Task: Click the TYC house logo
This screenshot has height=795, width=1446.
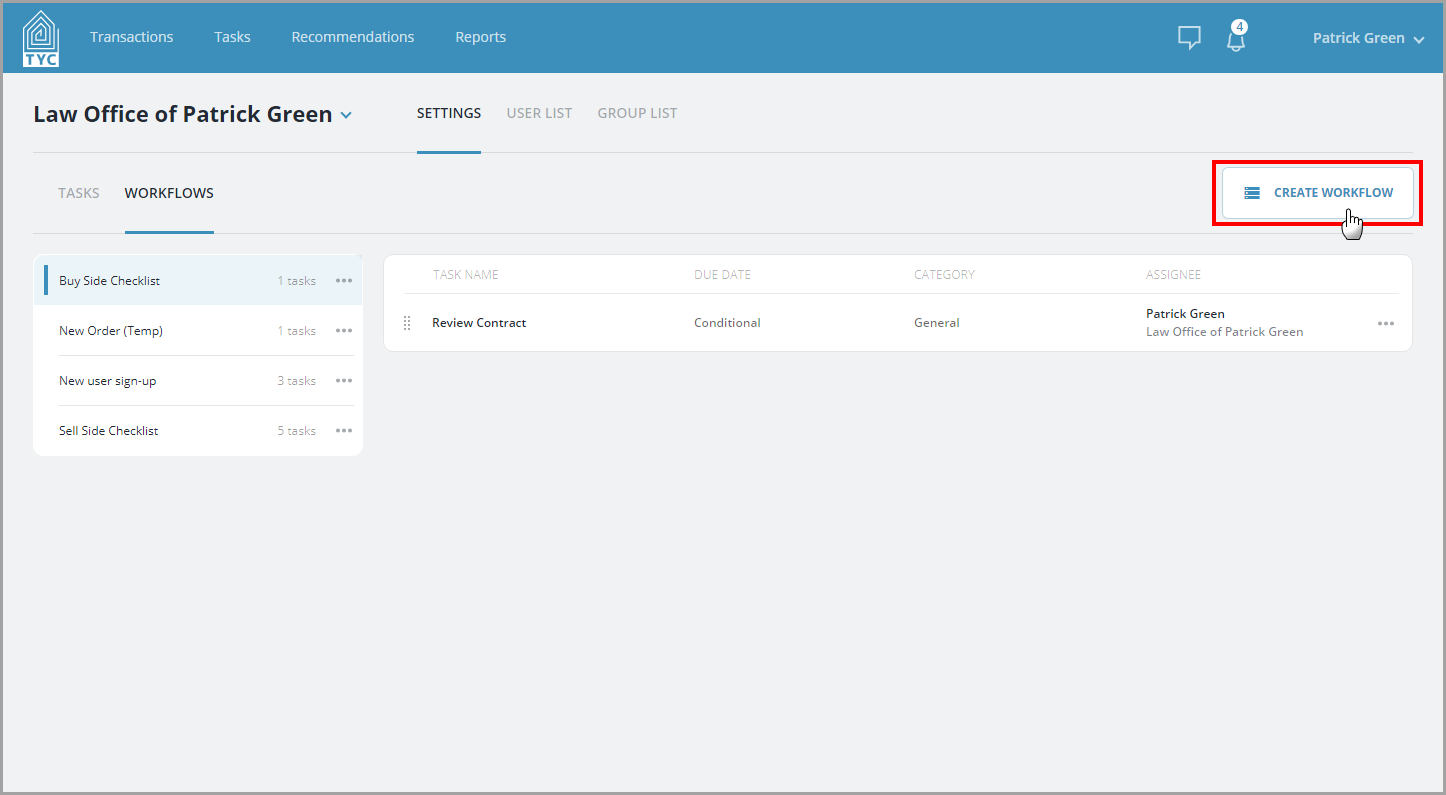Action: coord(41,38)
